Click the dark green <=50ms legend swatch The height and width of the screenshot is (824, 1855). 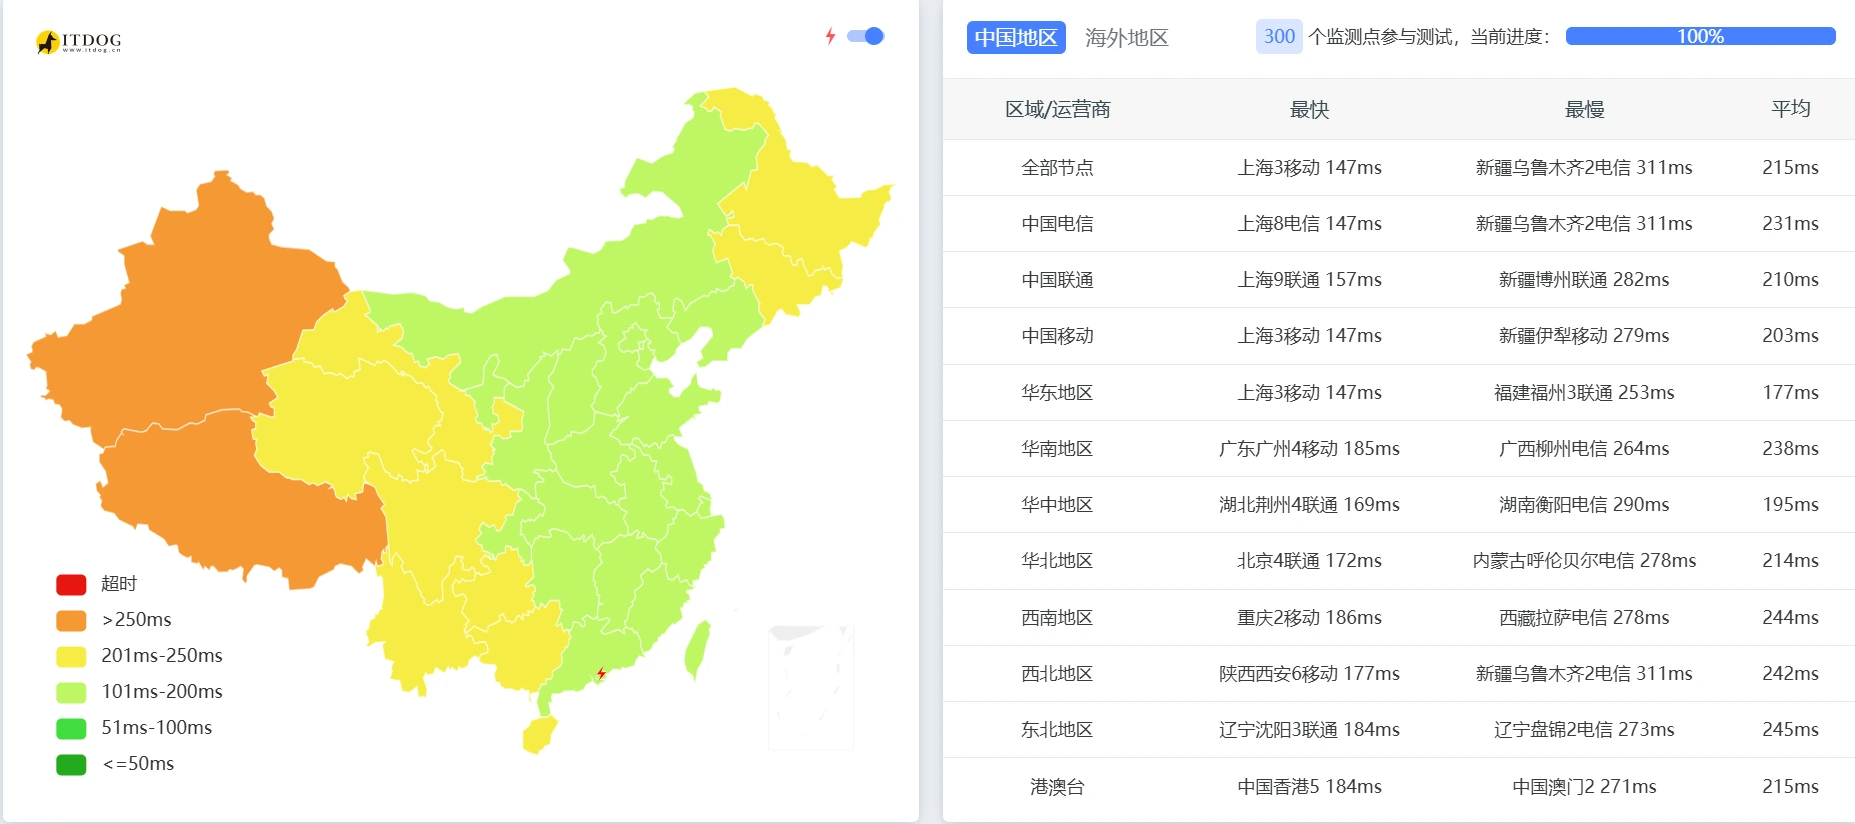[71, 764]
